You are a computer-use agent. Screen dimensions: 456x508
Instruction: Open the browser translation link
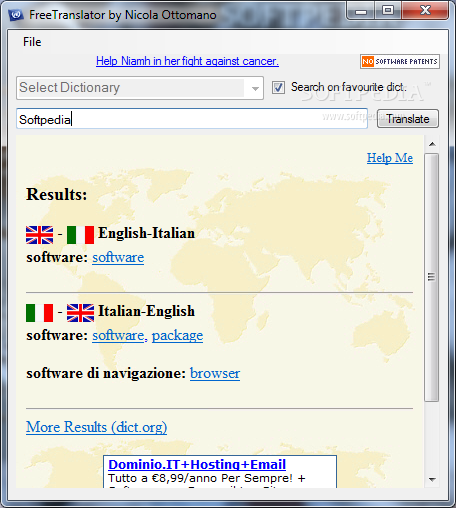click(215, 373)
